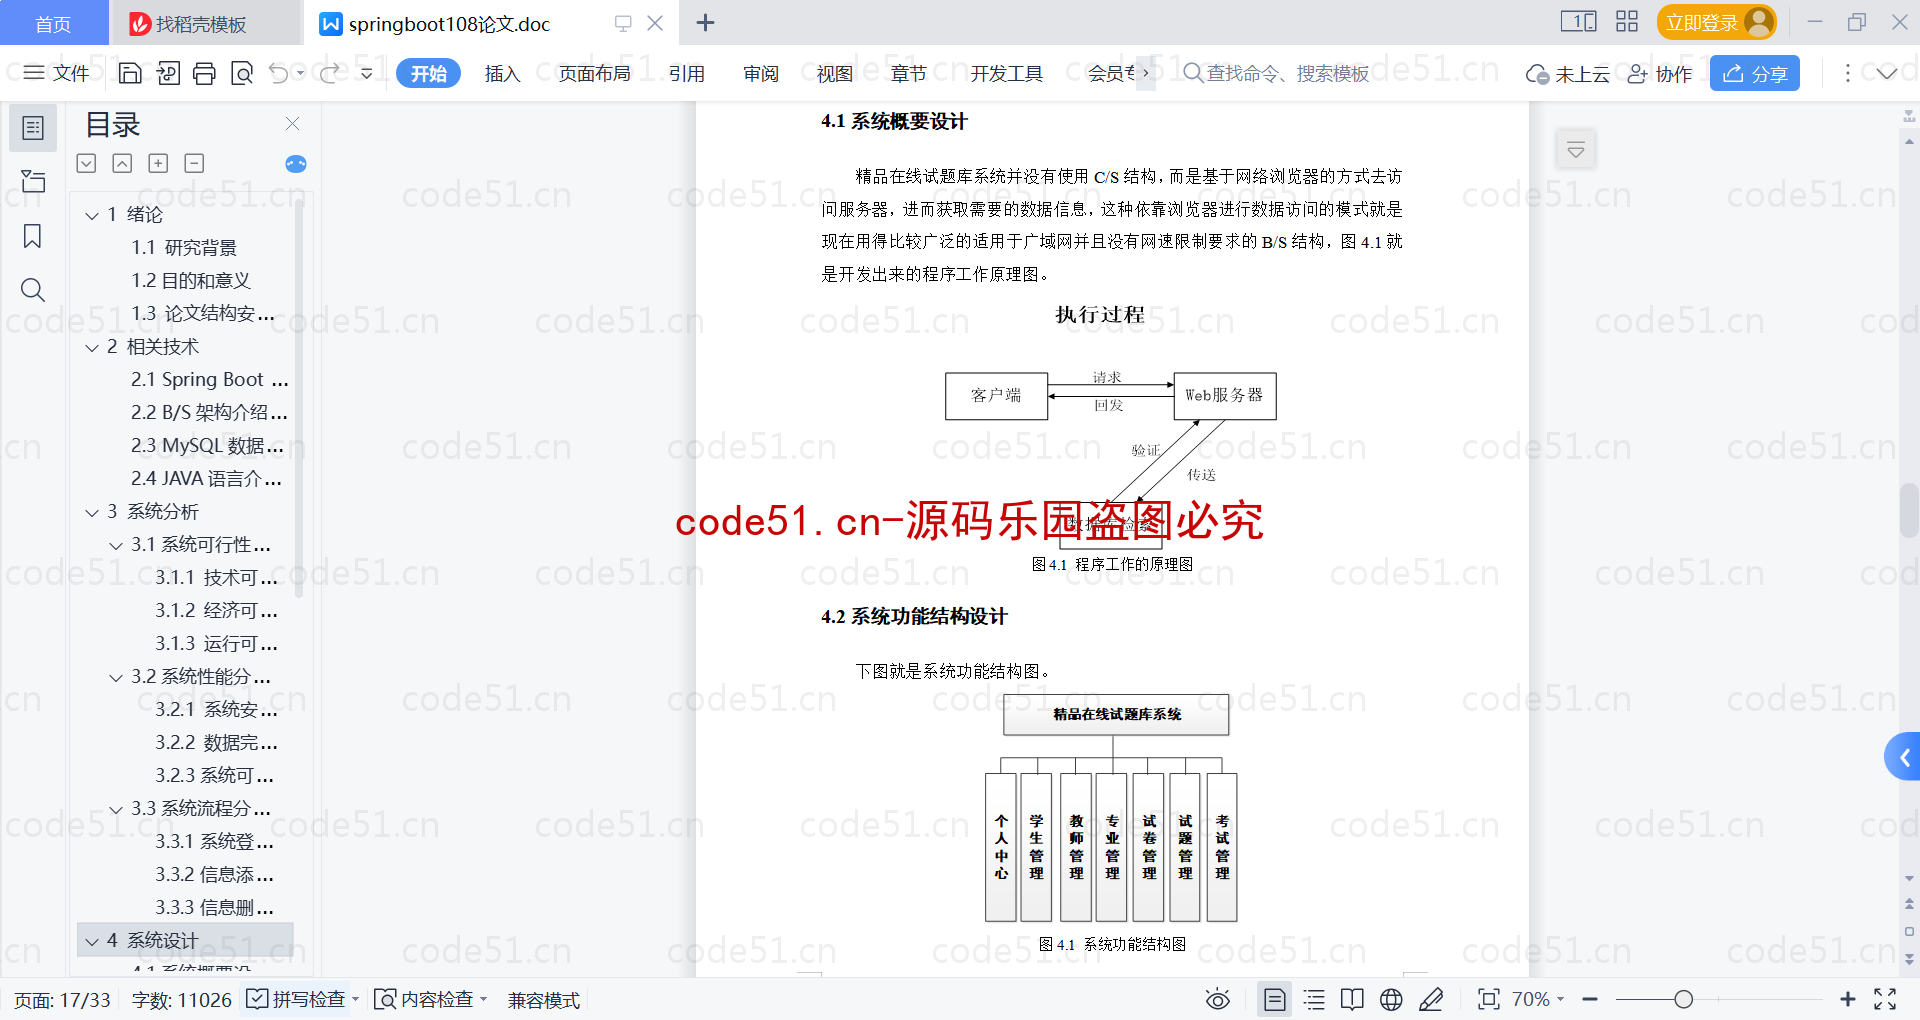Viewport: 1920px width, 1020px height.
Task: Click the fit page zoom icon
Action: coord(1489,999)
